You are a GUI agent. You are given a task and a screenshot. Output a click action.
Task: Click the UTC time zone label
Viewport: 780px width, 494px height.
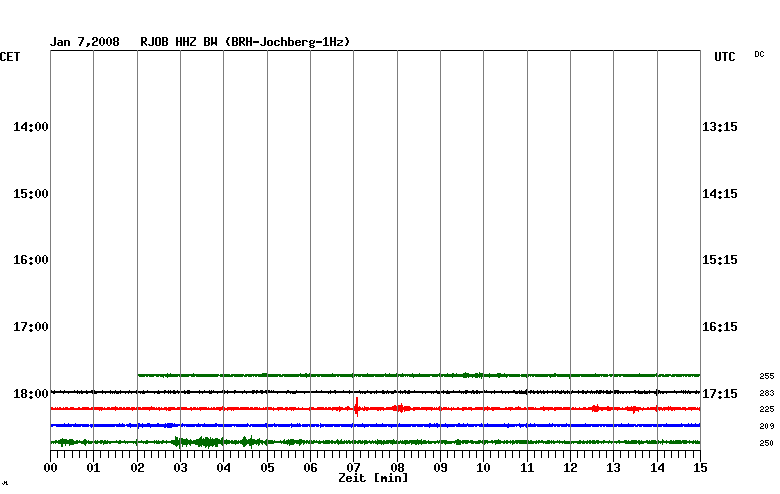tap(724, 57)
